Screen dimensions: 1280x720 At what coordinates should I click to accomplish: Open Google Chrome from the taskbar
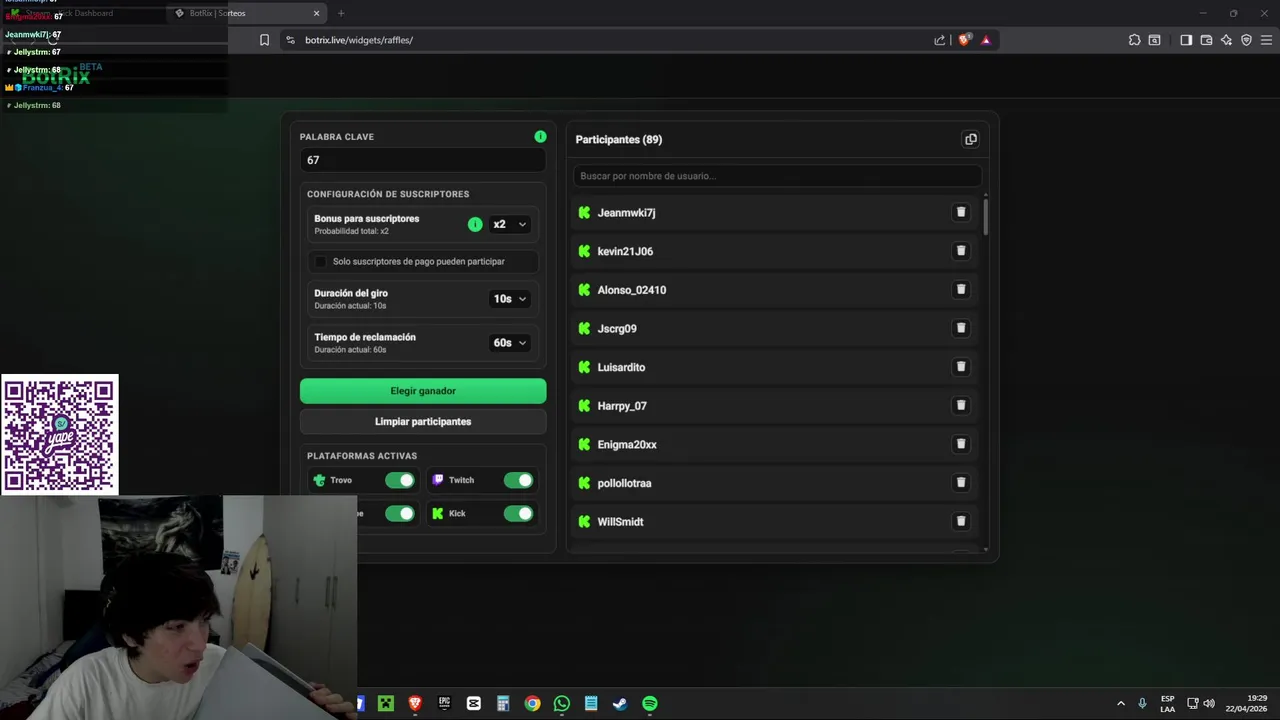[532, 704]
